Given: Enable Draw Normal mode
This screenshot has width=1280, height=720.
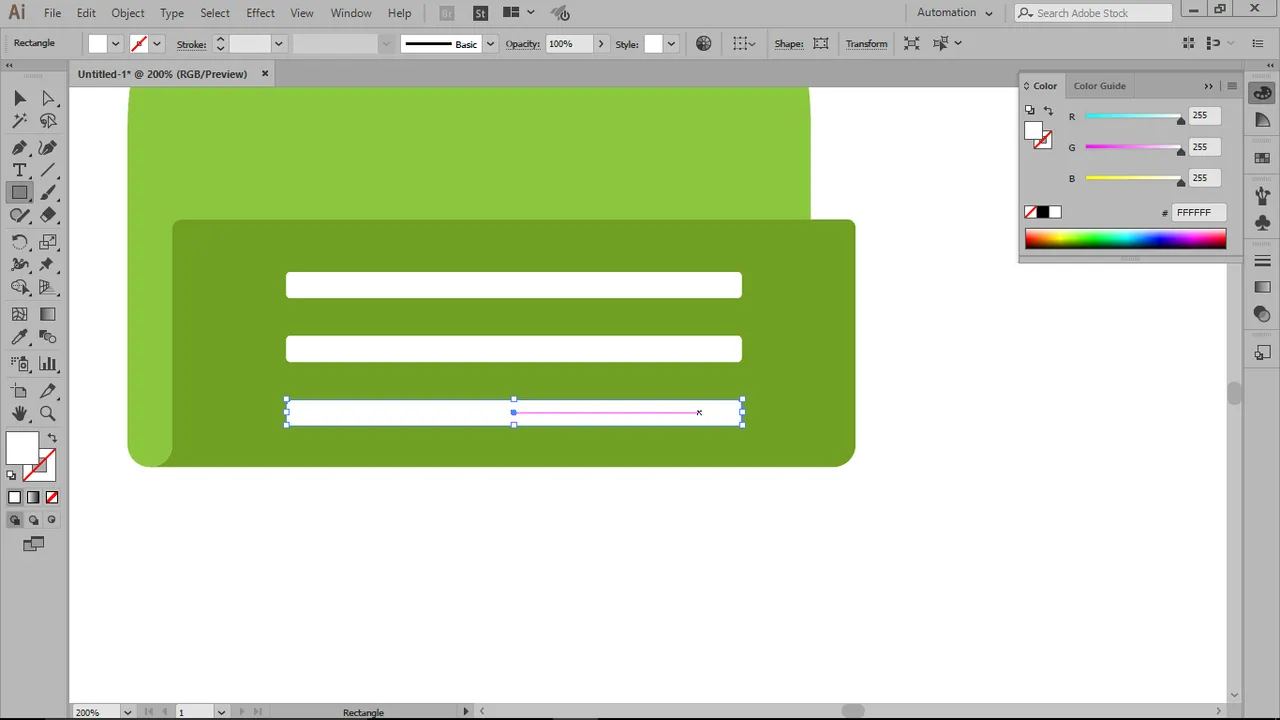Looking at the screenshot, I should (14, 520).
